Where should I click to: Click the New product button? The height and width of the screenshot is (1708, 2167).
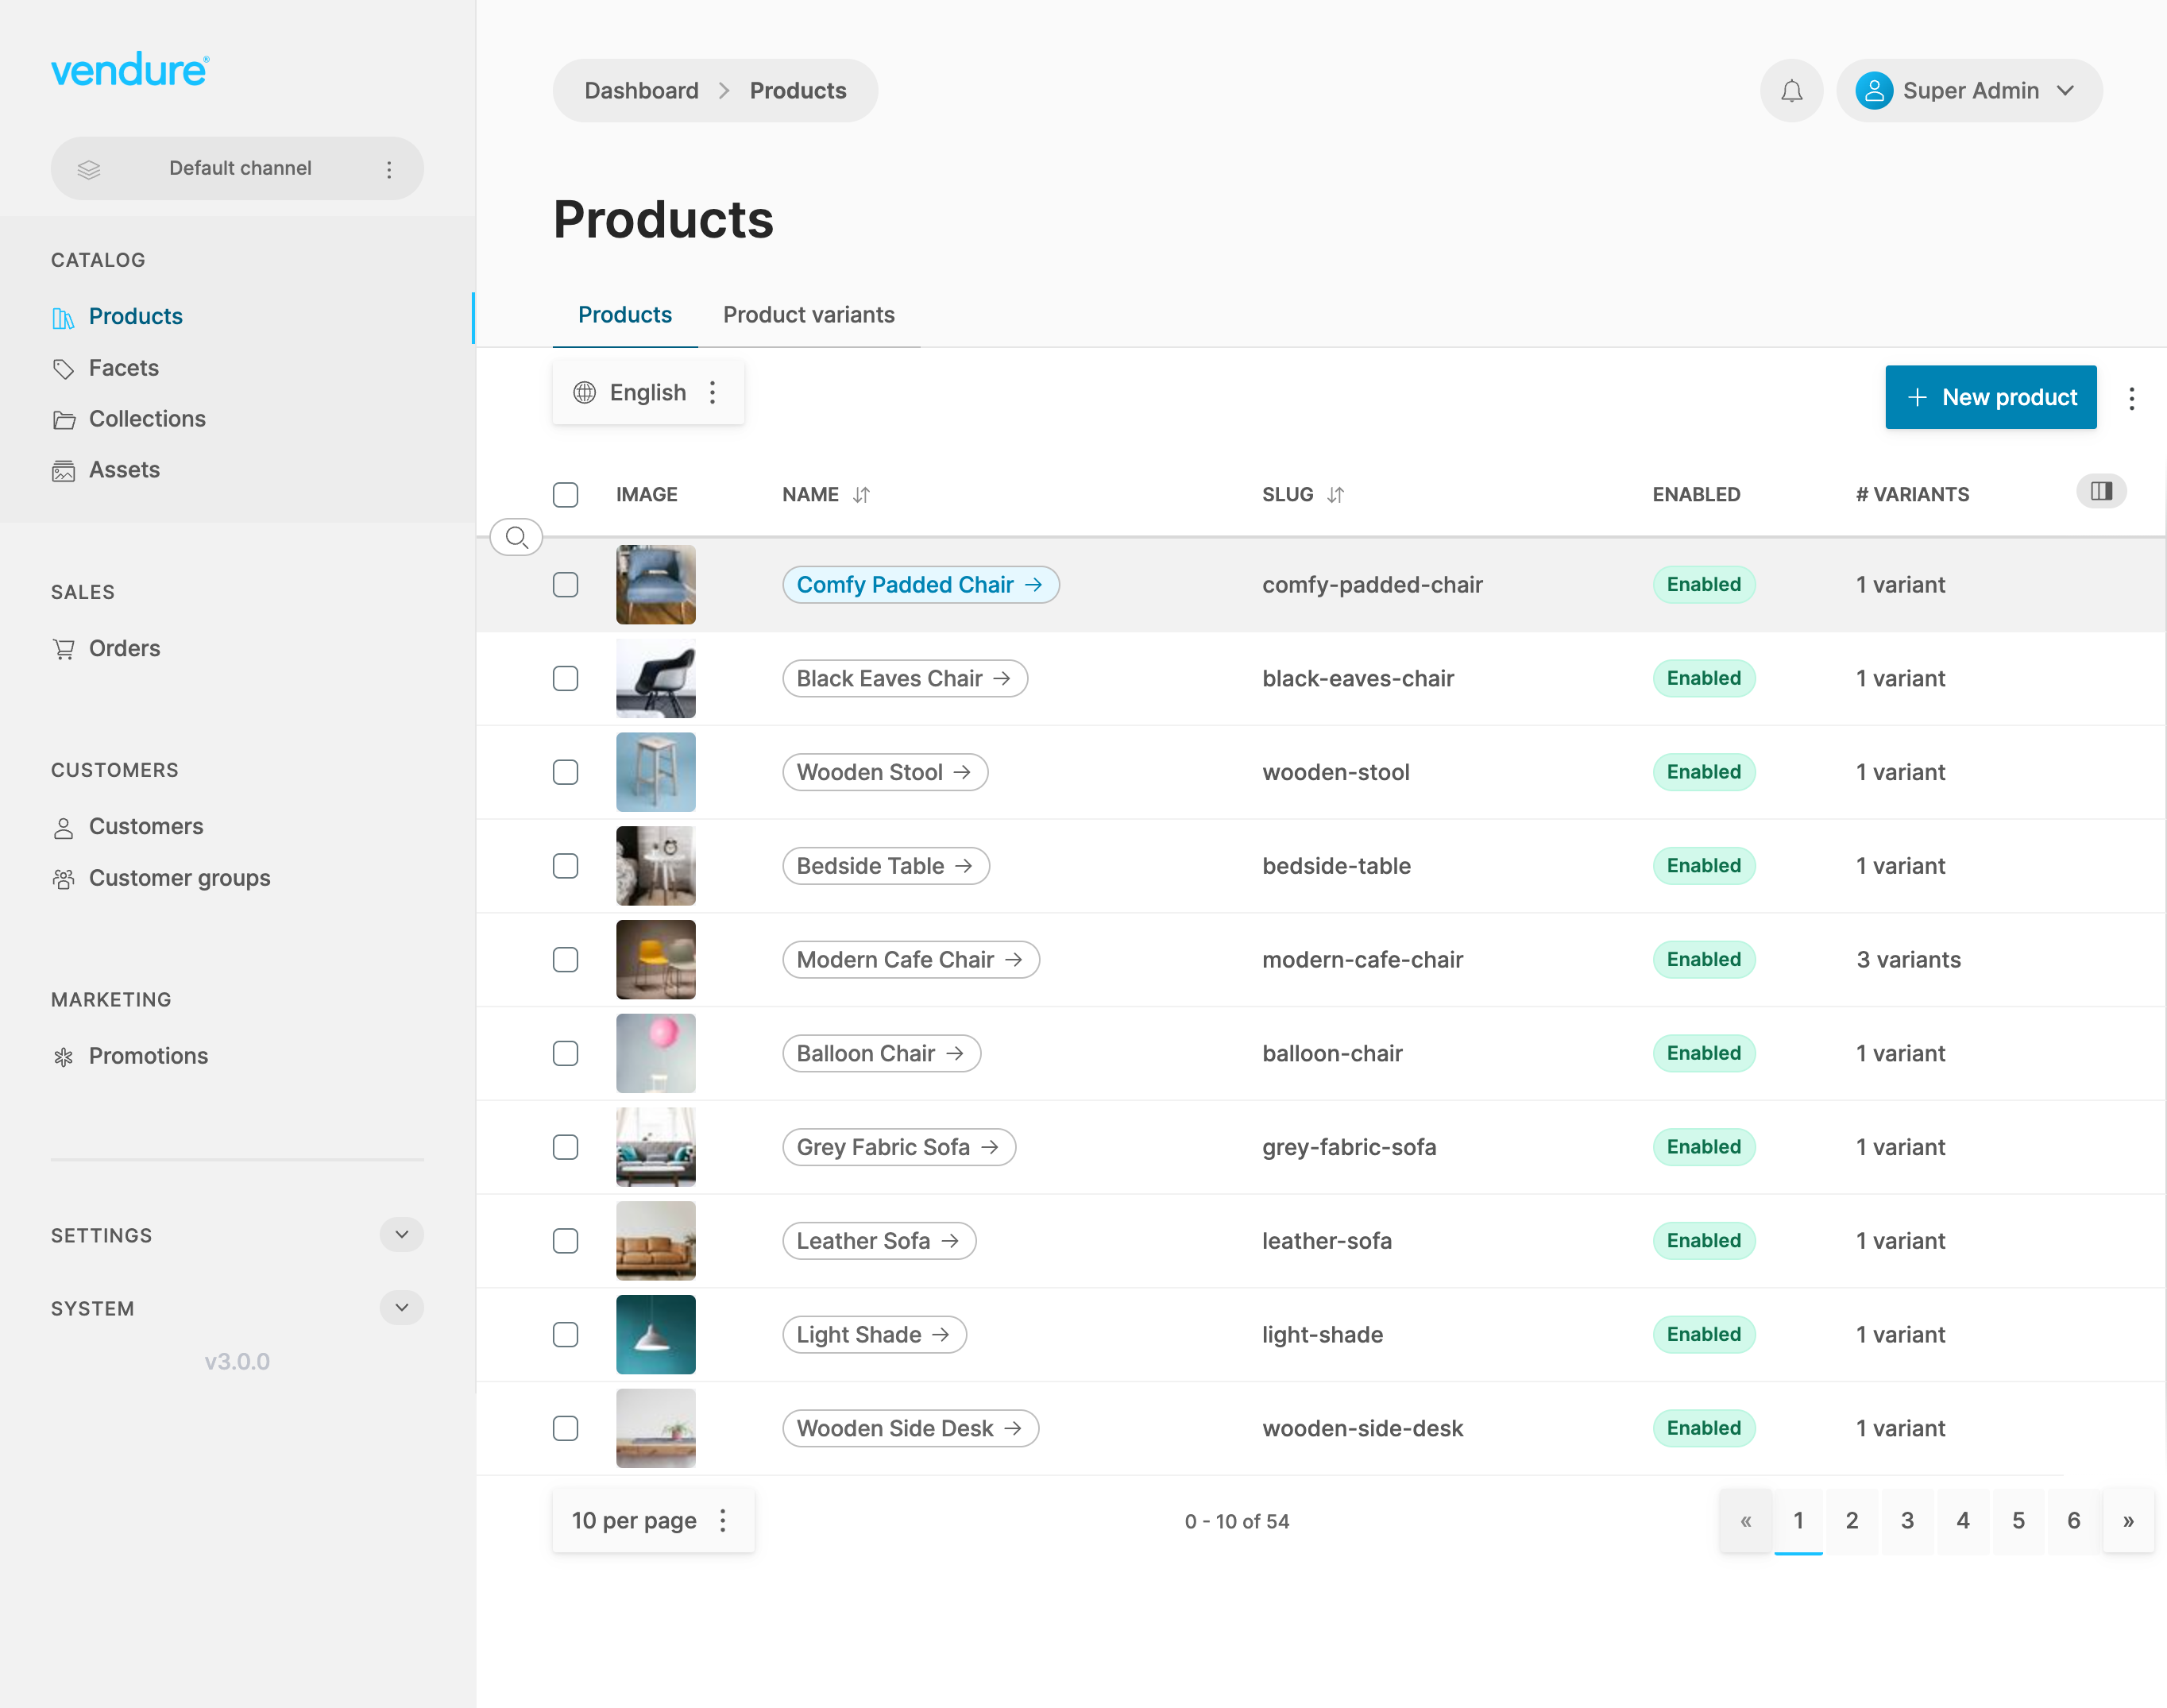(x=1990, y=398)
